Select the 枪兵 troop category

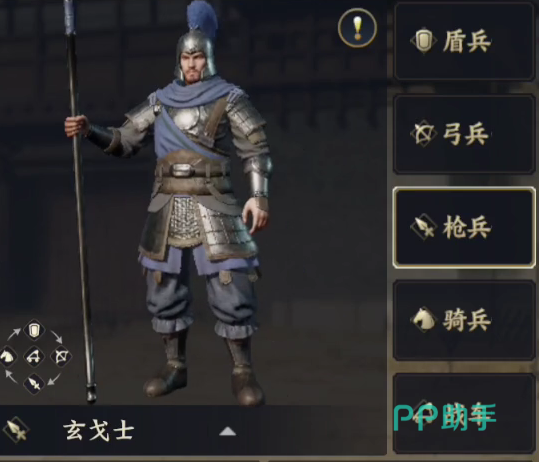(x=464, y=227)
